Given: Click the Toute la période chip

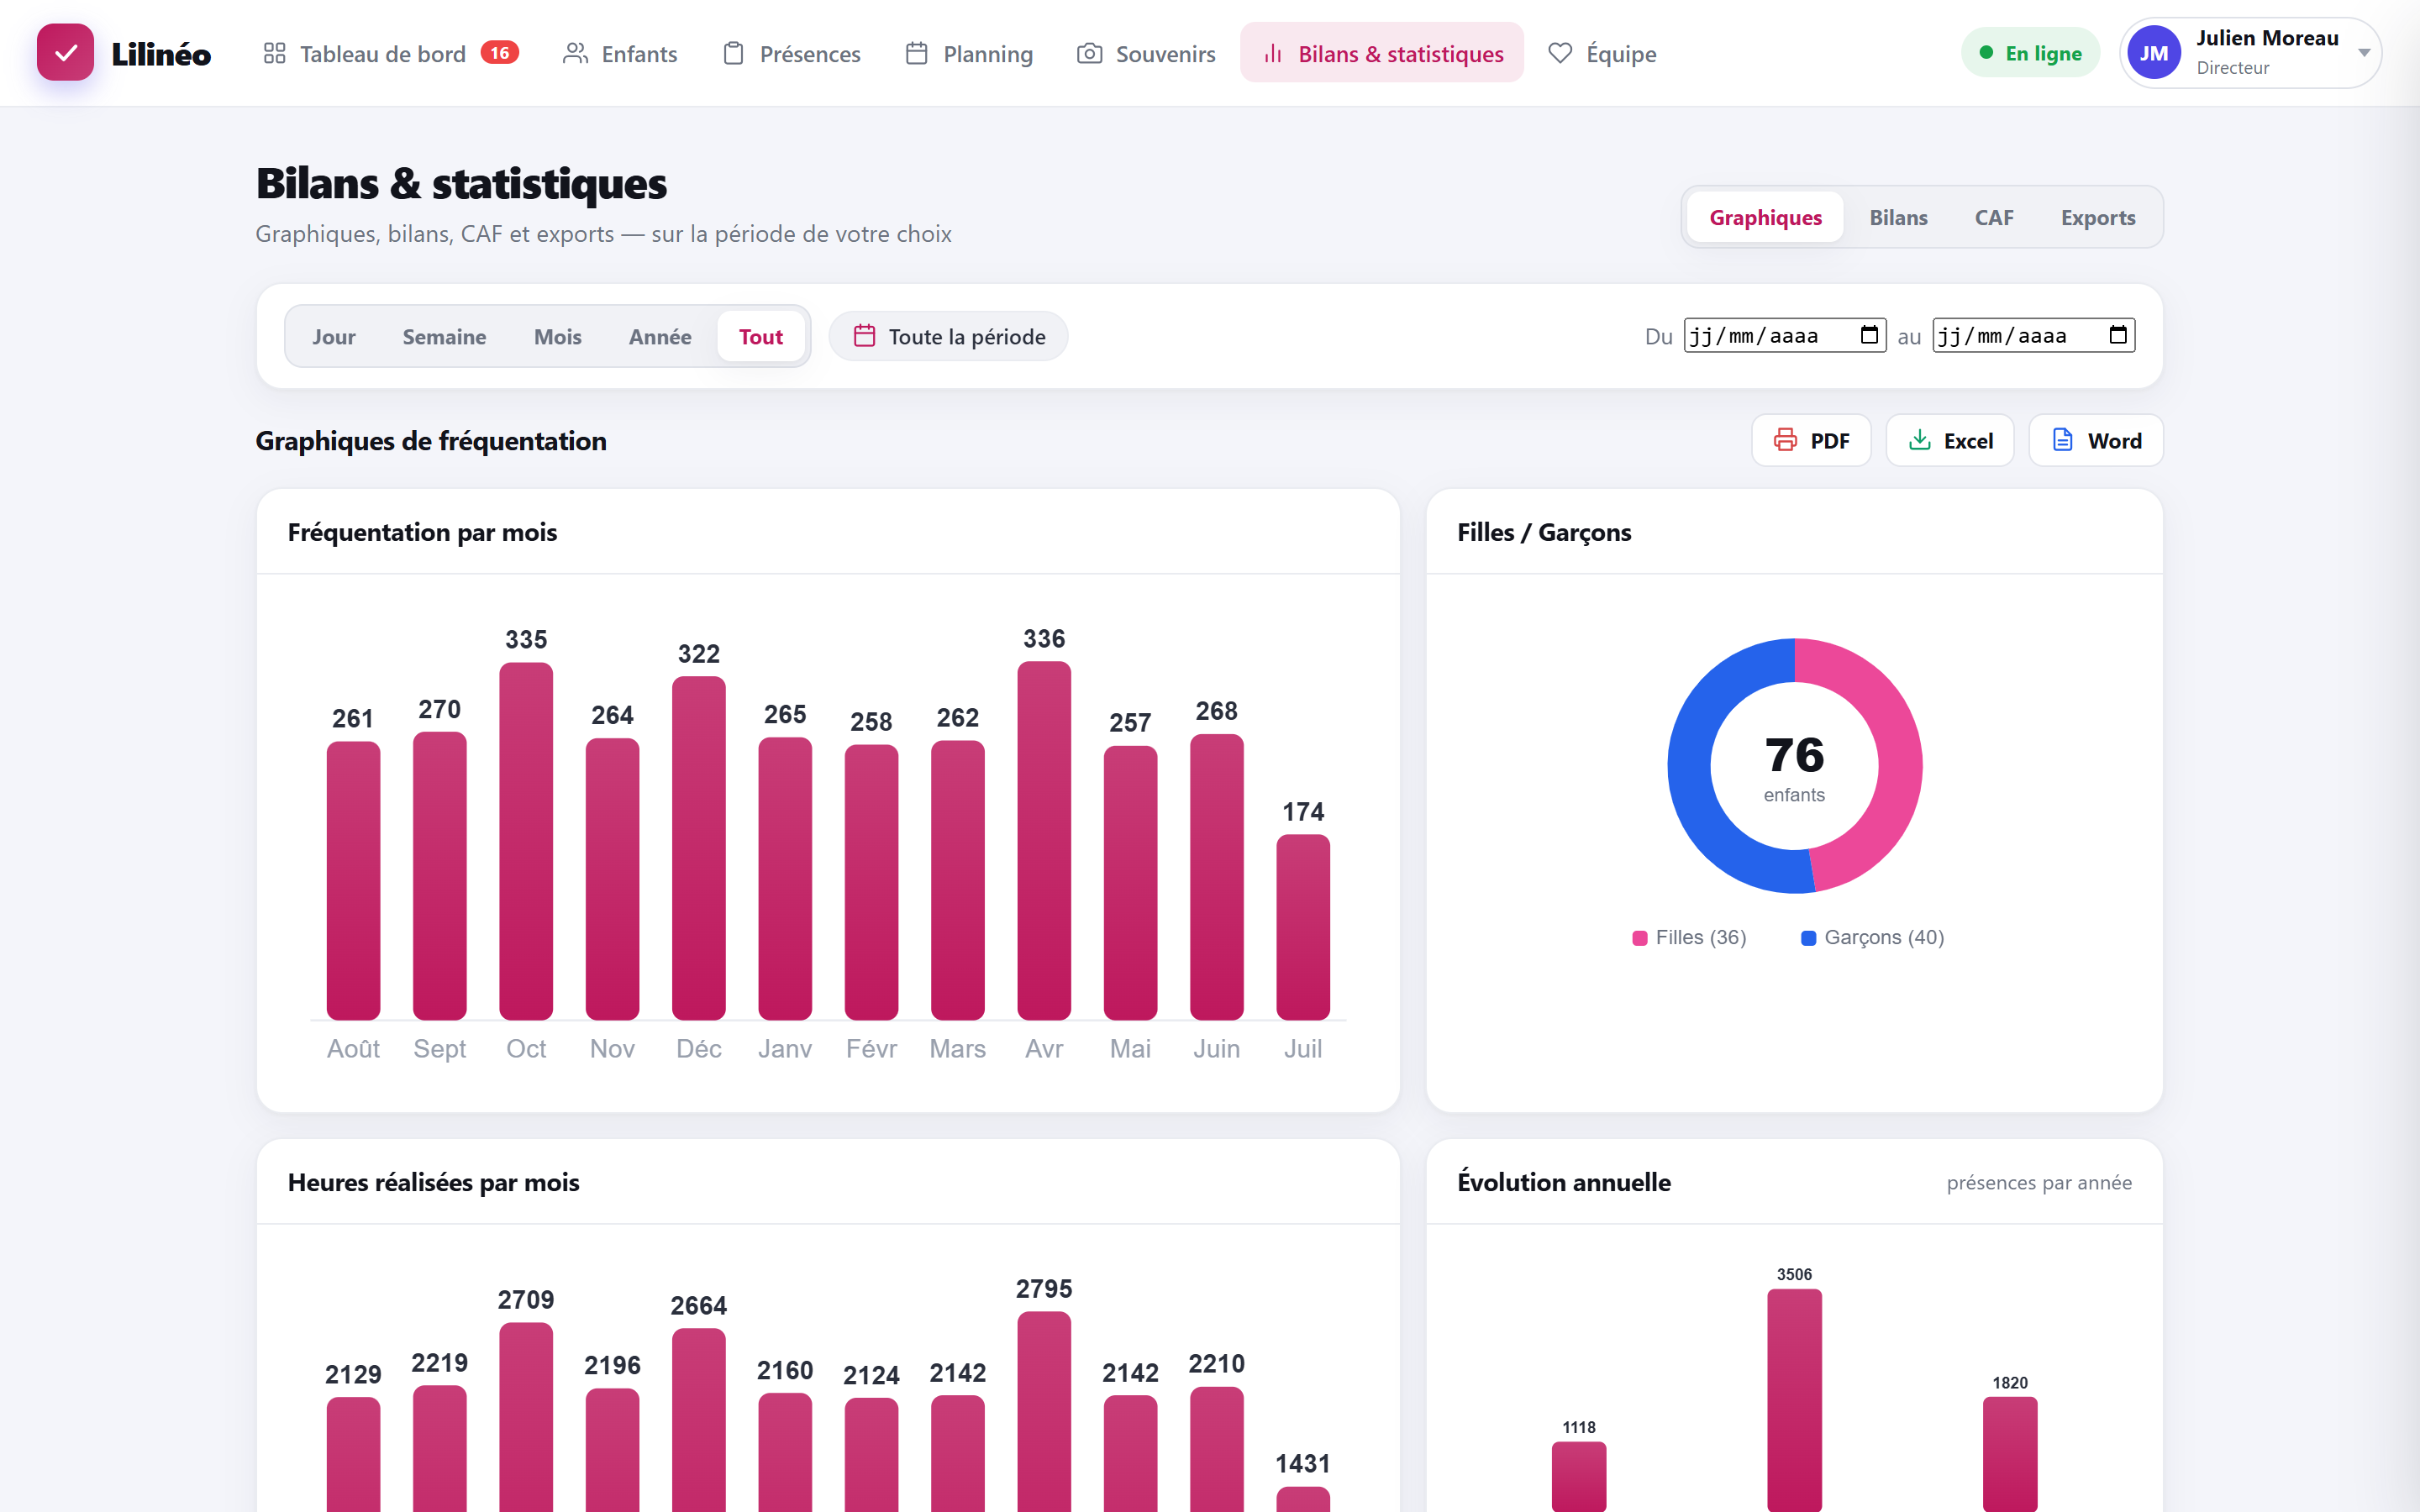Looking at the screenshot, I should [x=948, y=336].
